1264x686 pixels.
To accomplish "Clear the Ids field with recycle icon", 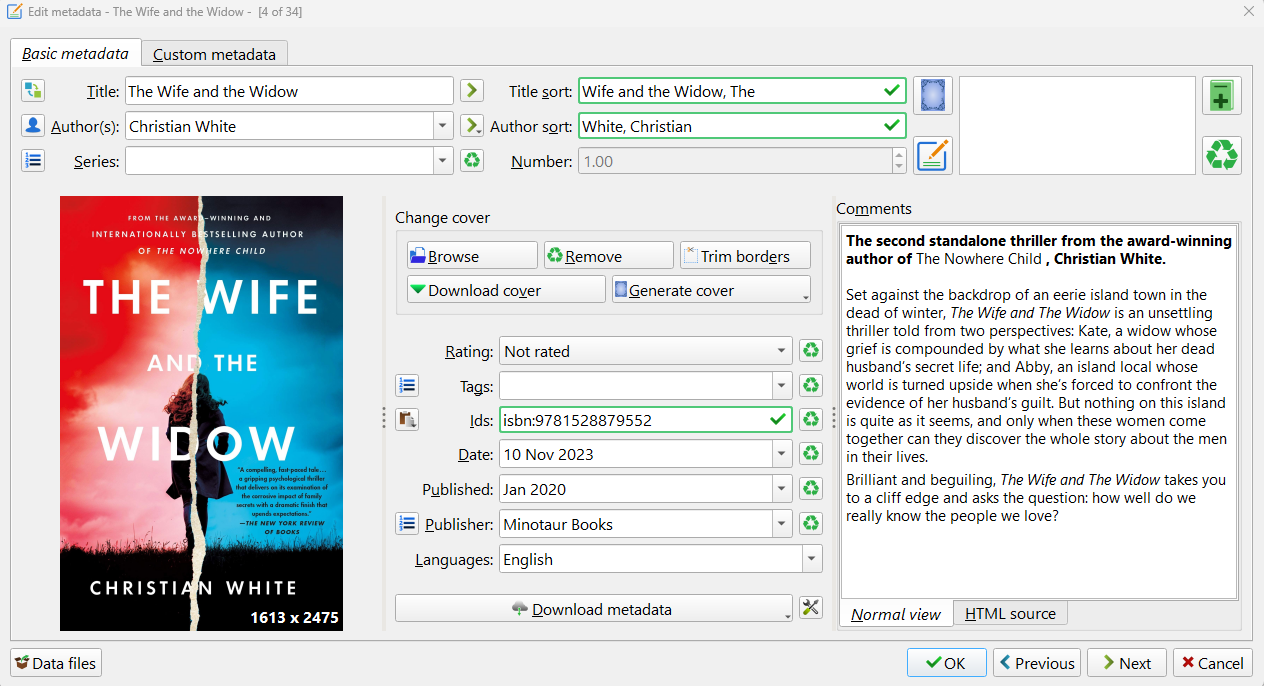I will click(x=811, y=420).
